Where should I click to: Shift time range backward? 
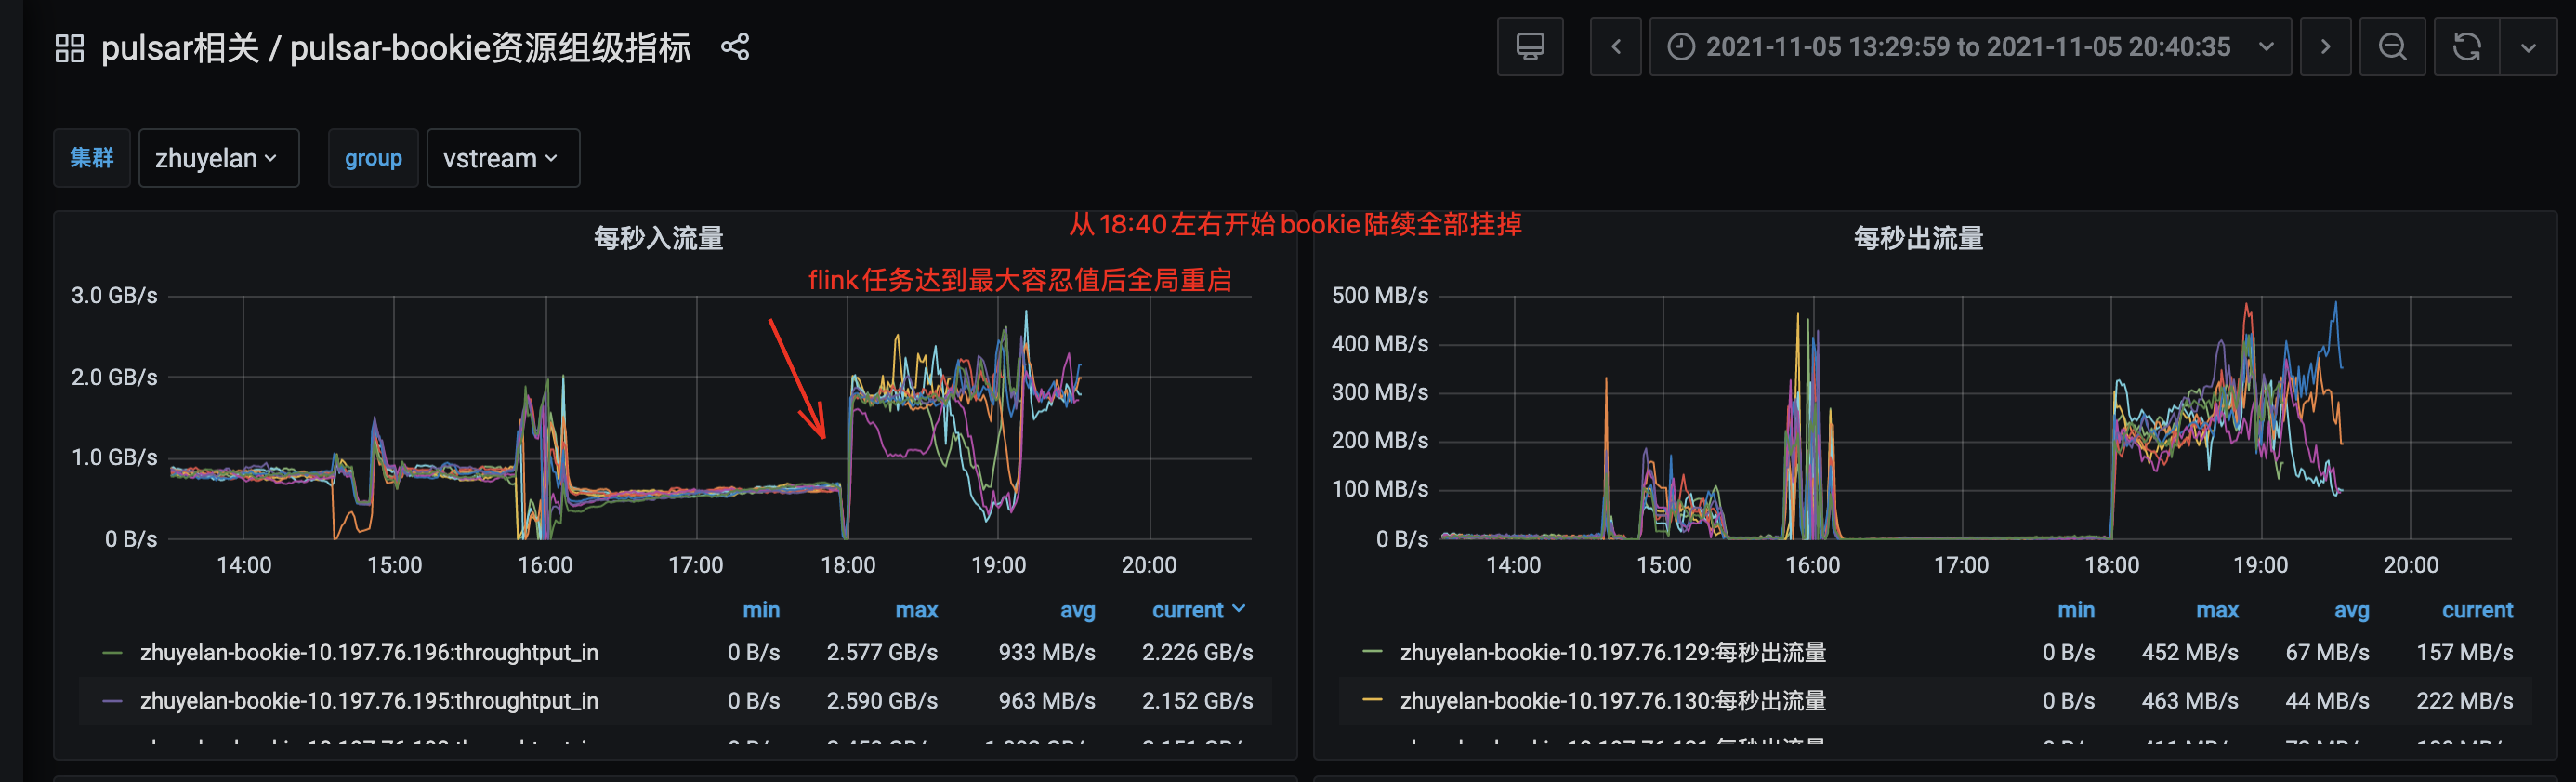click(x=1615, y=47)
